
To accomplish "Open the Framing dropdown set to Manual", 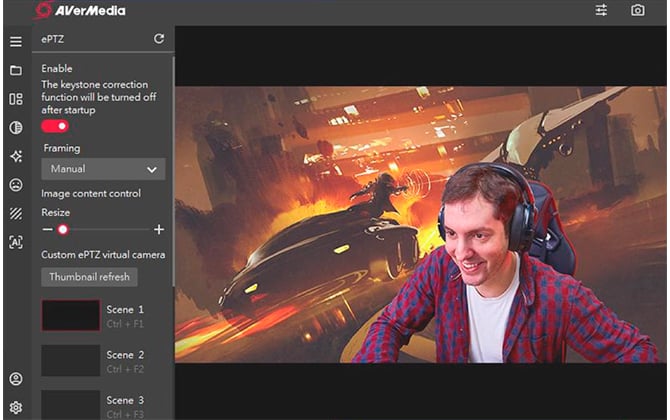I will click(103, 169).
